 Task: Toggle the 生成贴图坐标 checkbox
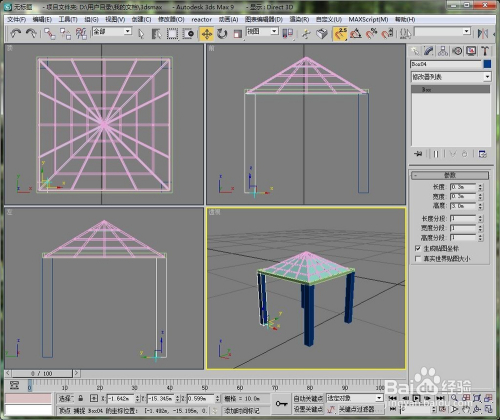(x=418, y=248)
